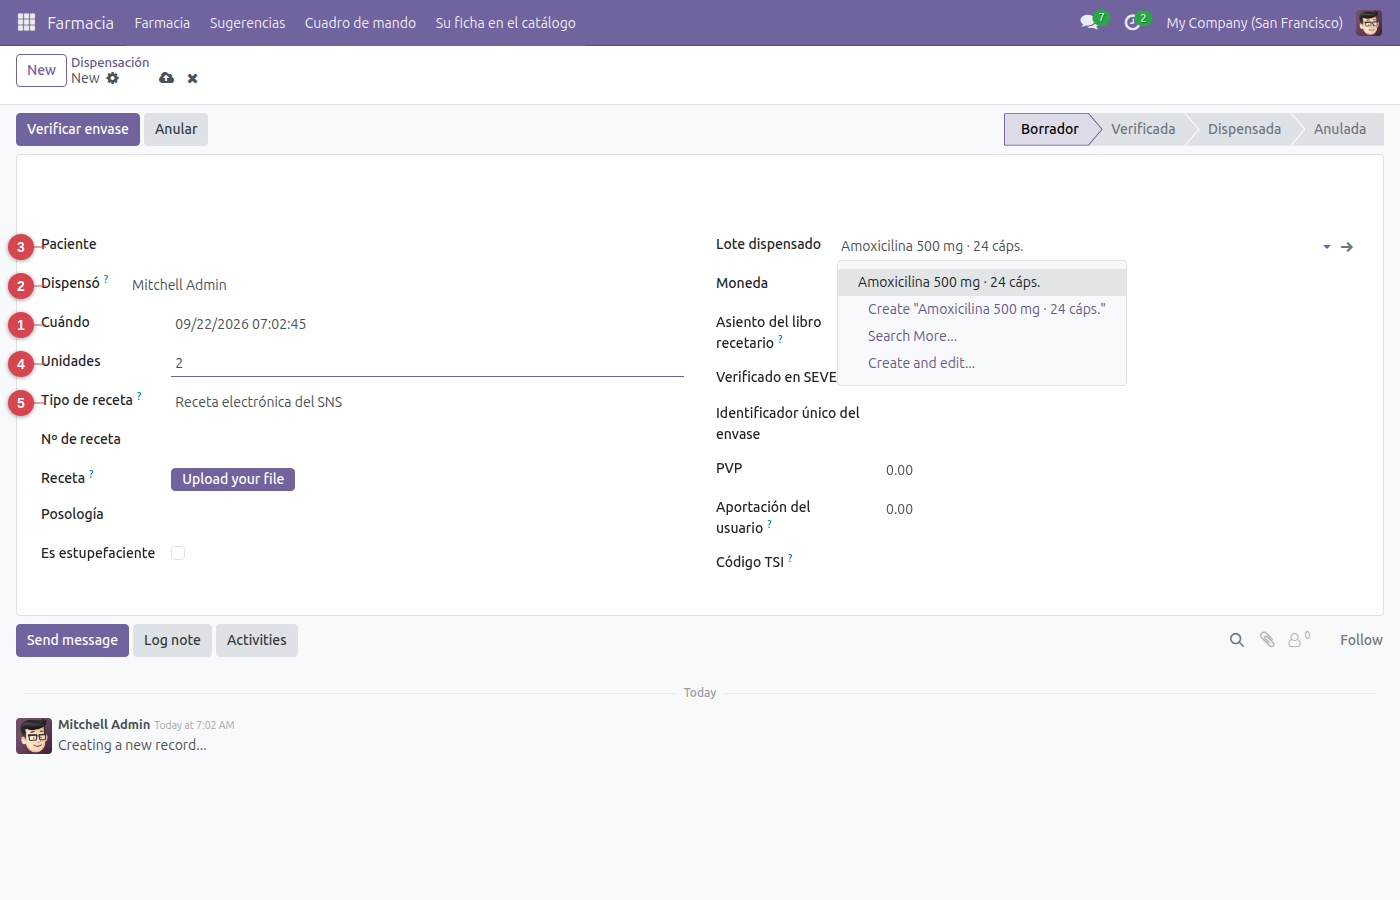Search chatter messages with magnifier icon

click(1237, 640)
